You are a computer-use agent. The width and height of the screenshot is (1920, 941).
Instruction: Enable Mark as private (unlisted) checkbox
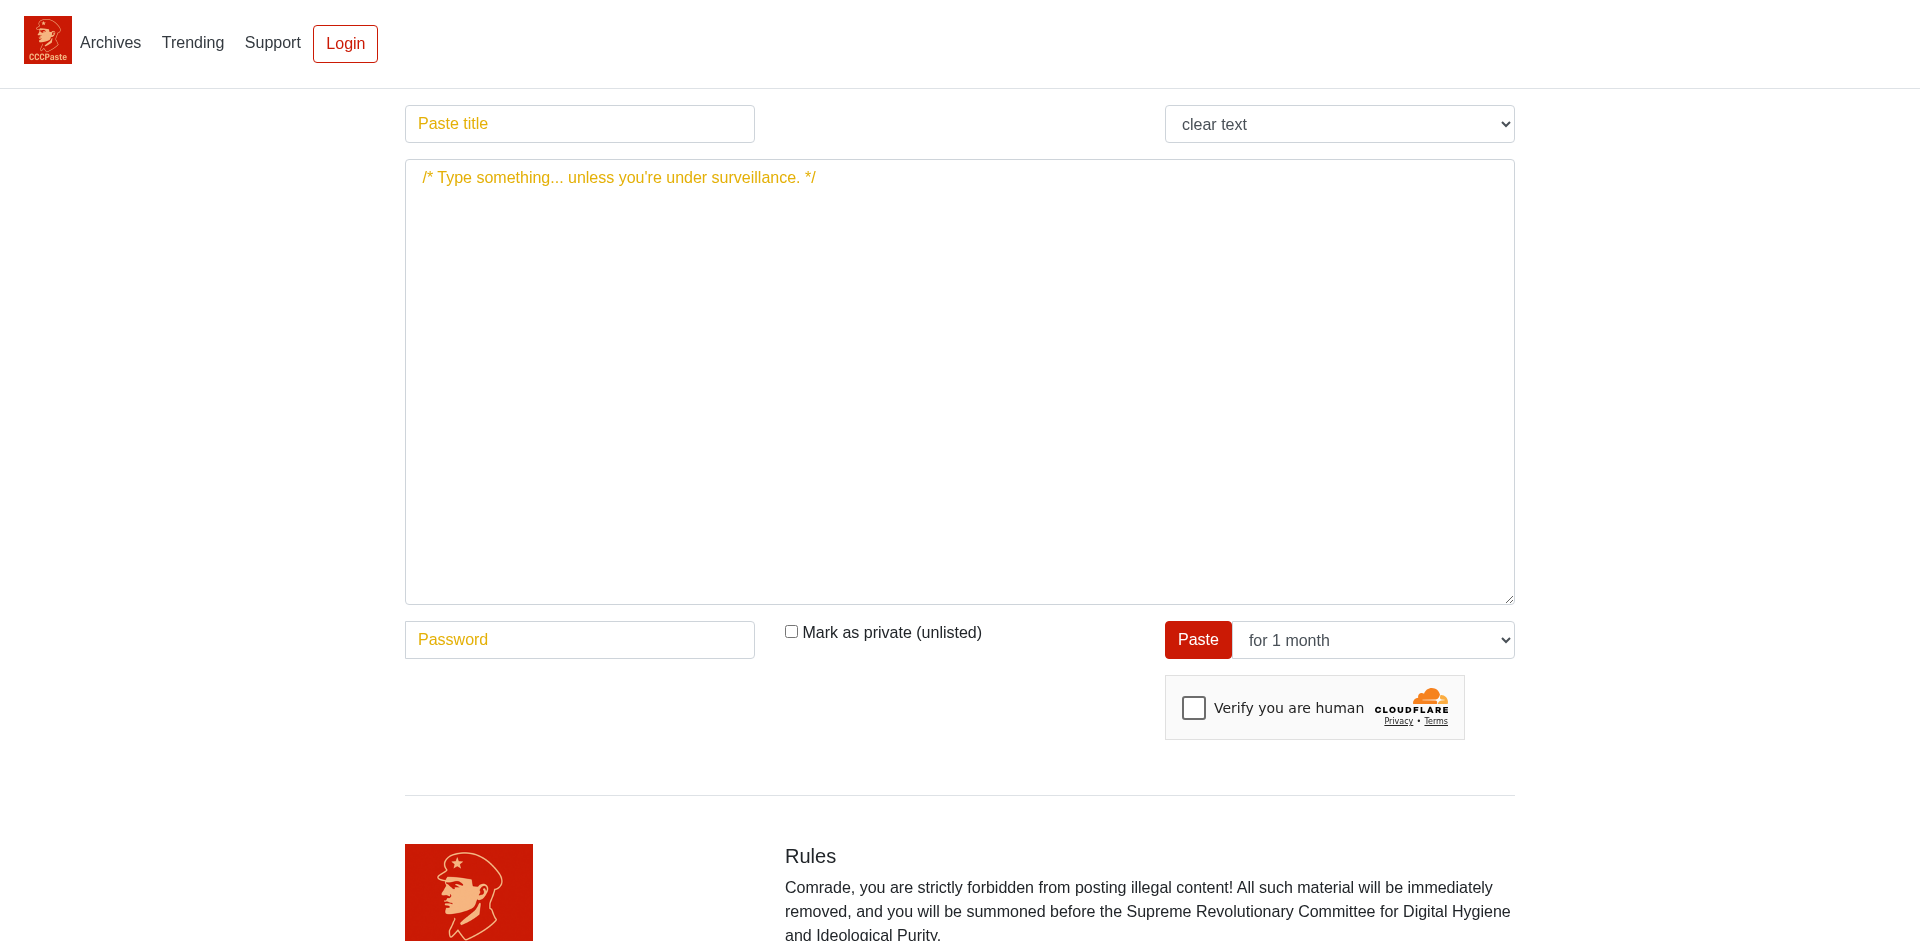coord(791,632)
